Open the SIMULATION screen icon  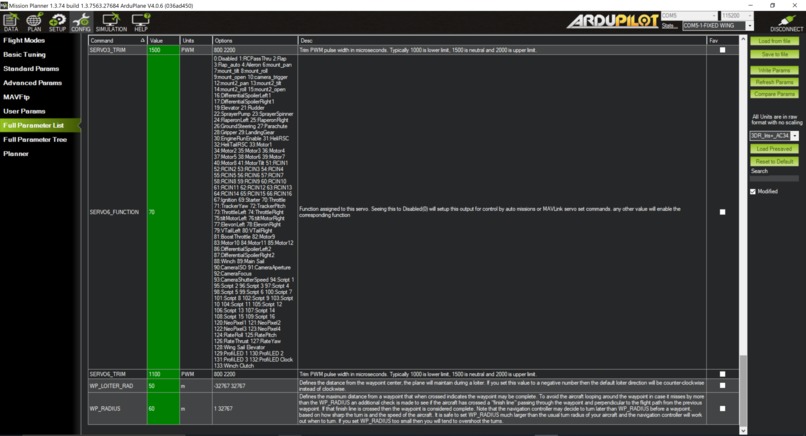[111, 22]
